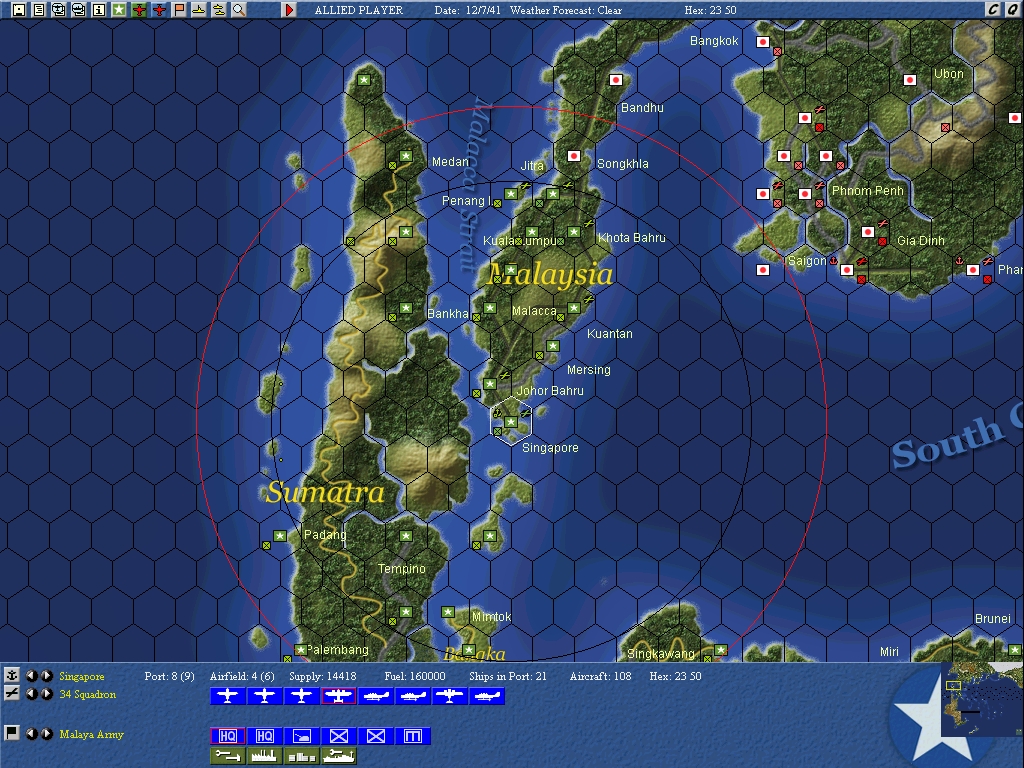
Task: Click the anchor port icon beside Singapore
Action: pos(11,675)
